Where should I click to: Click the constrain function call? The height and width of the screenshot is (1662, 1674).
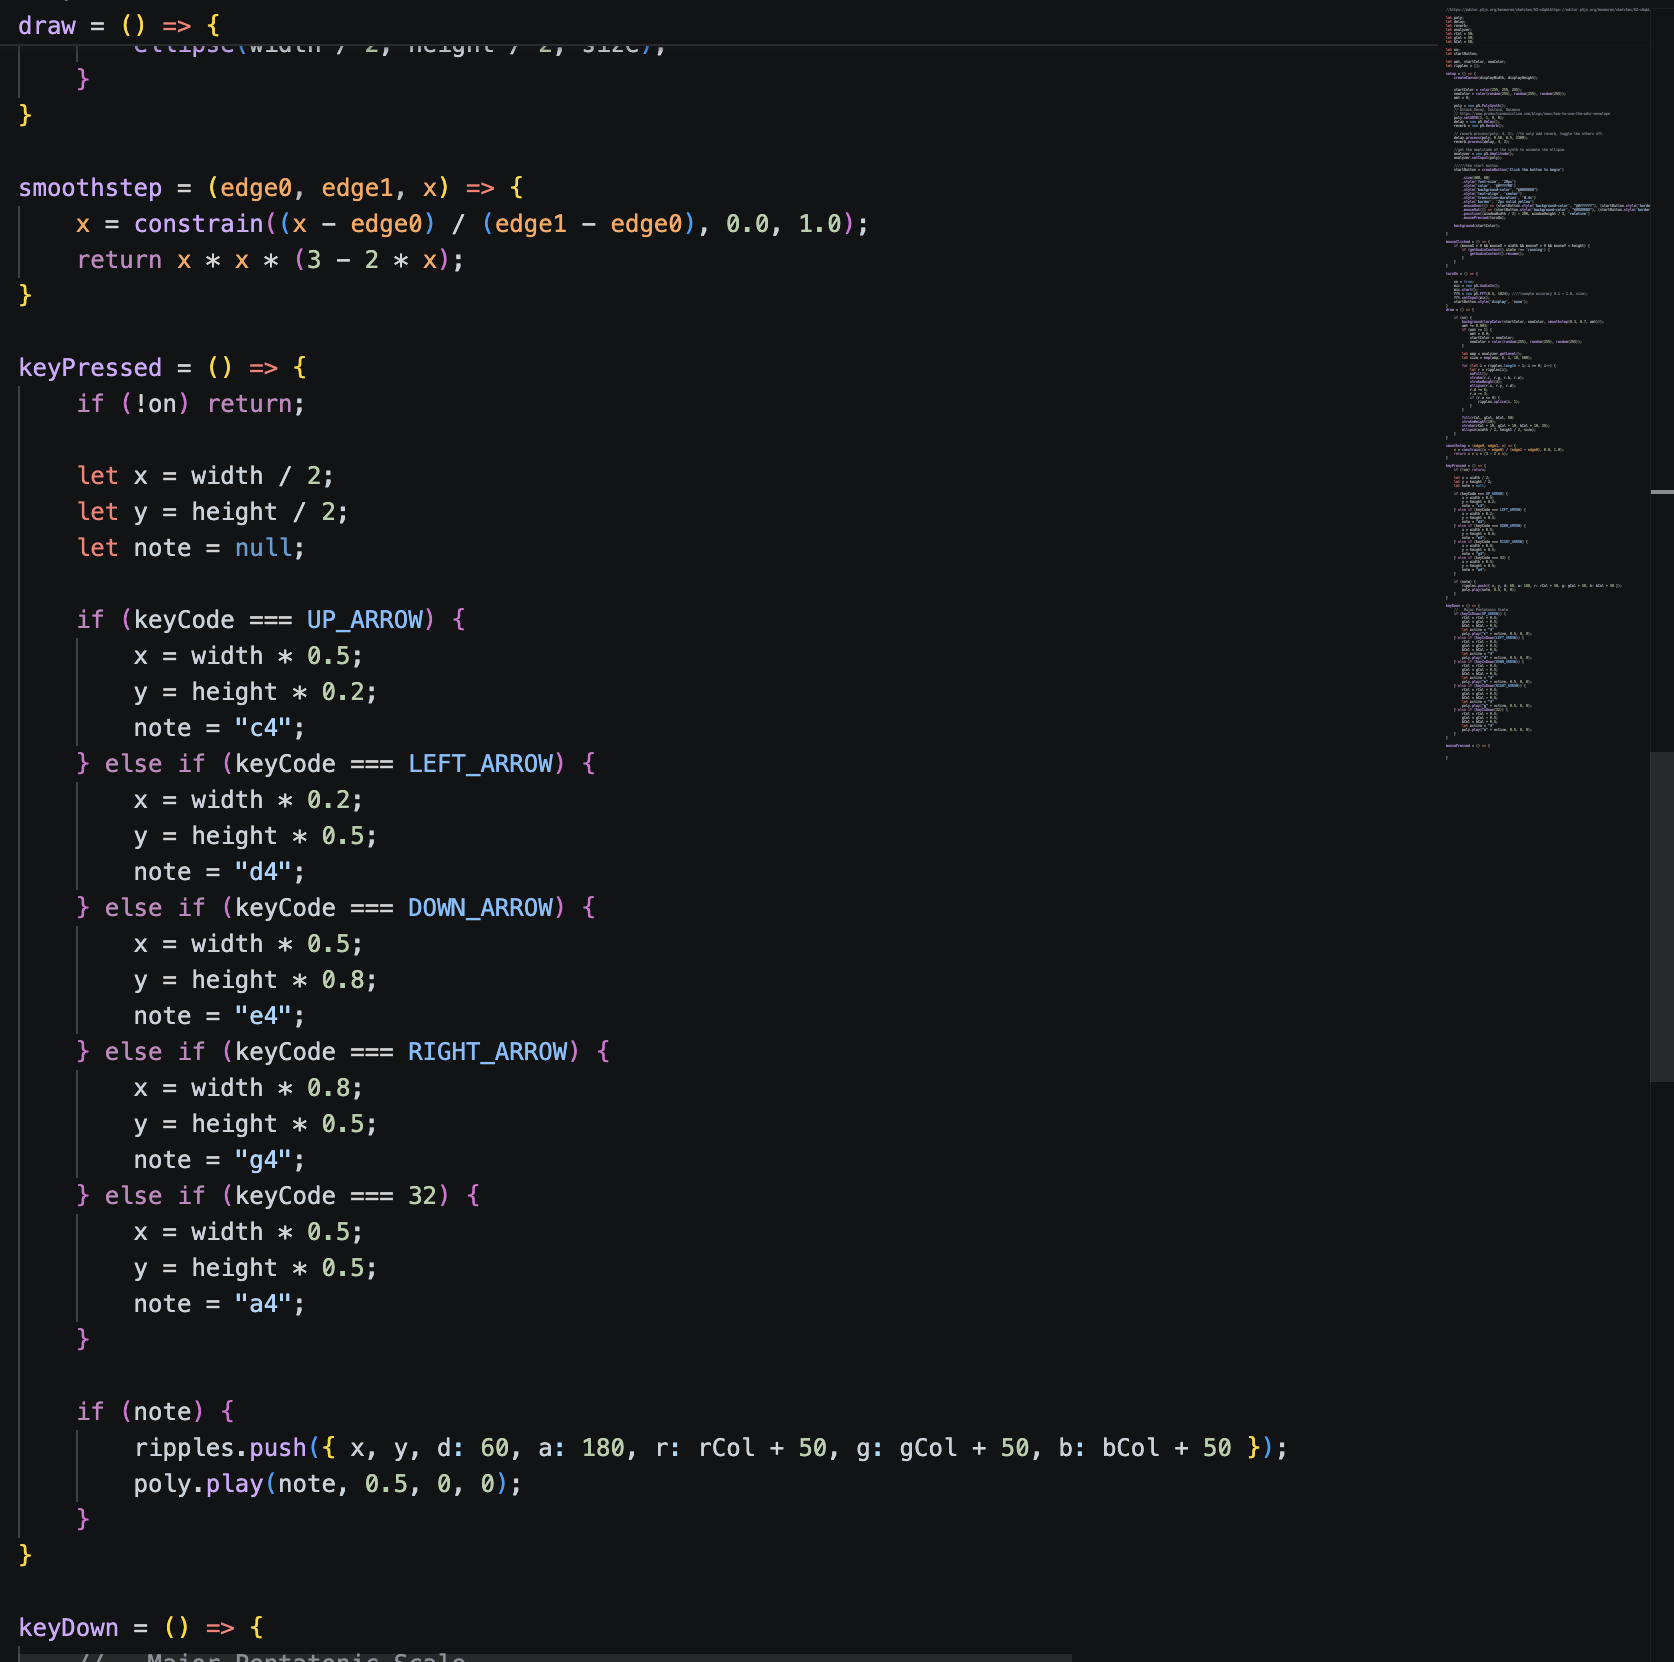(x=198, y=224)
